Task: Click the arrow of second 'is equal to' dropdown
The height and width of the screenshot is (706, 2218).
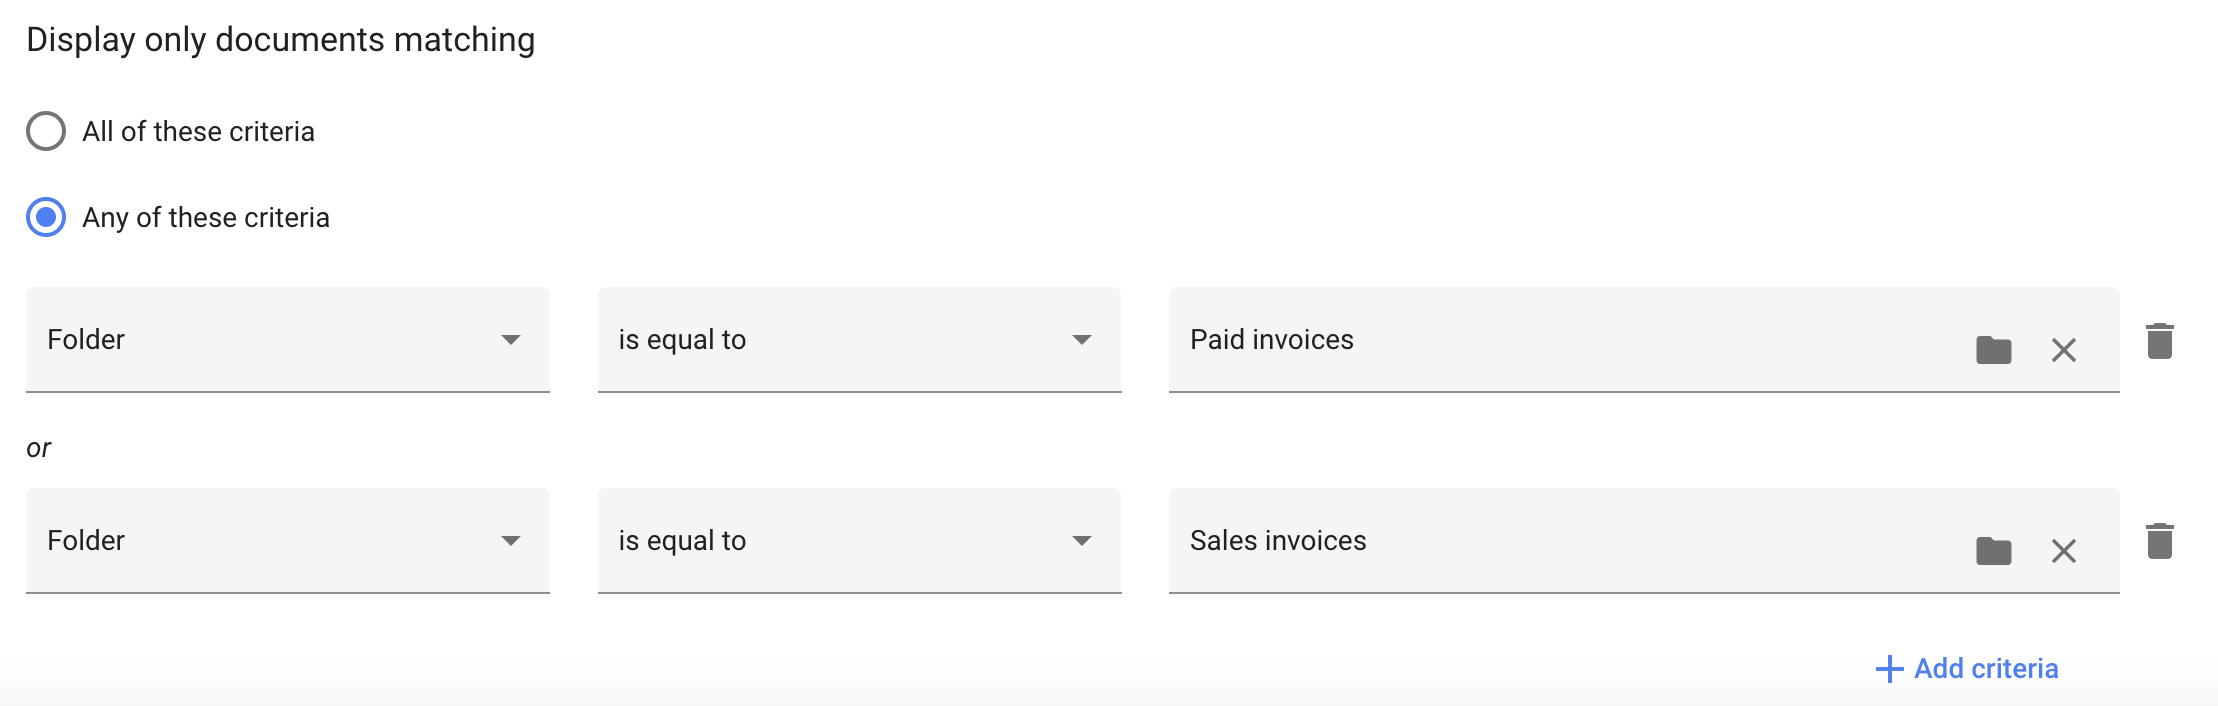Action: (1081, 541)
